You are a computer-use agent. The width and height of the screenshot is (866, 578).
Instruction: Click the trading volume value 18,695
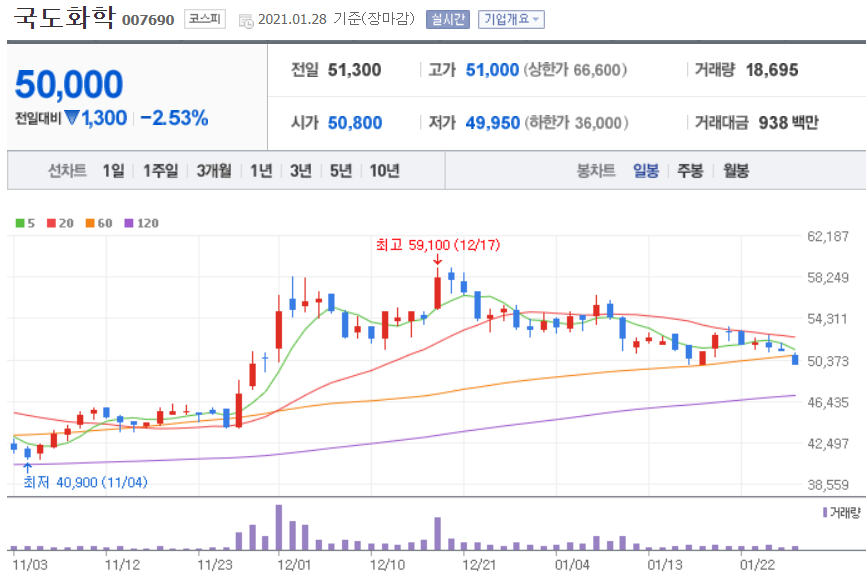(772, 70)
